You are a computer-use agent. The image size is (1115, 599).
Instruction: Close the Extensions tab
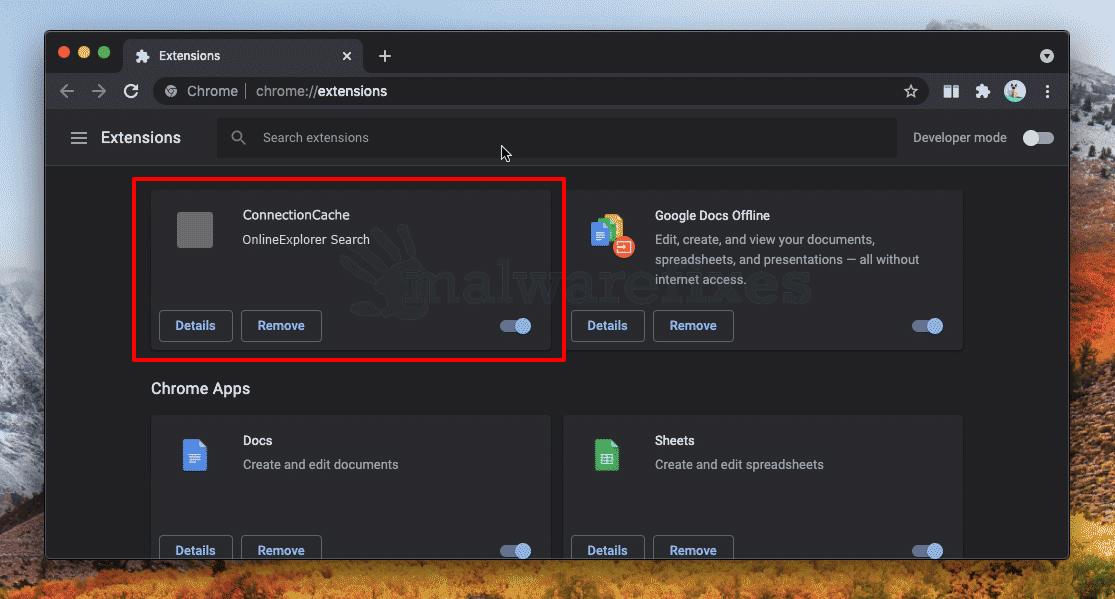coord(347,55)
